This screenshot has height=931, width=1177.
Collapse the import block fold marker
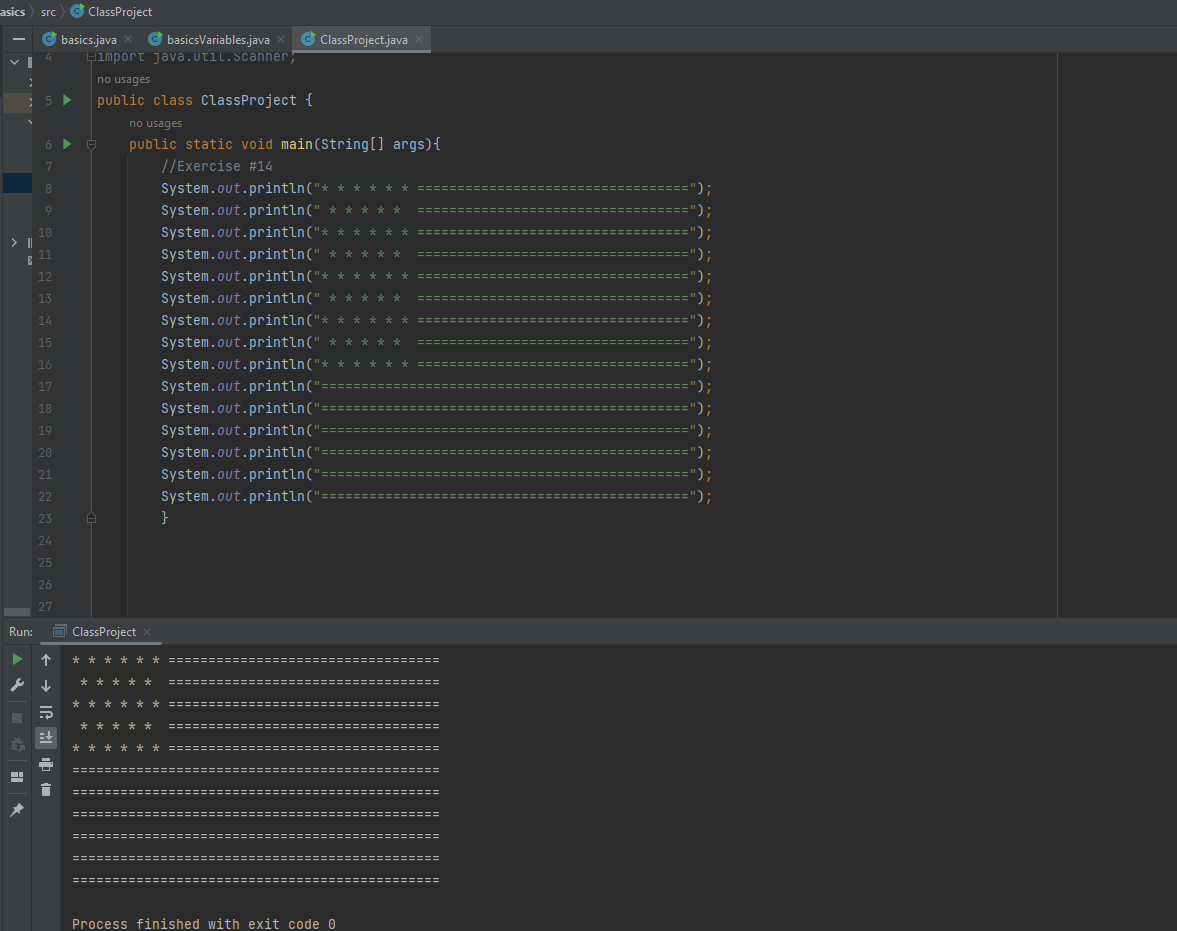click(91, 57)
